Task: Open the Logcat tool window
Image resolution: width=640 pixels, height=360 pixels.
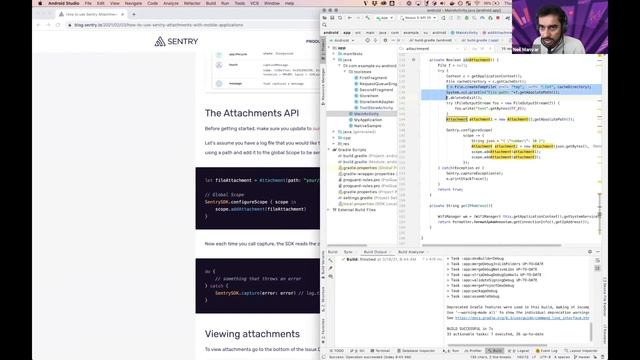Action: pyautogui.click(x=518, y=351)
